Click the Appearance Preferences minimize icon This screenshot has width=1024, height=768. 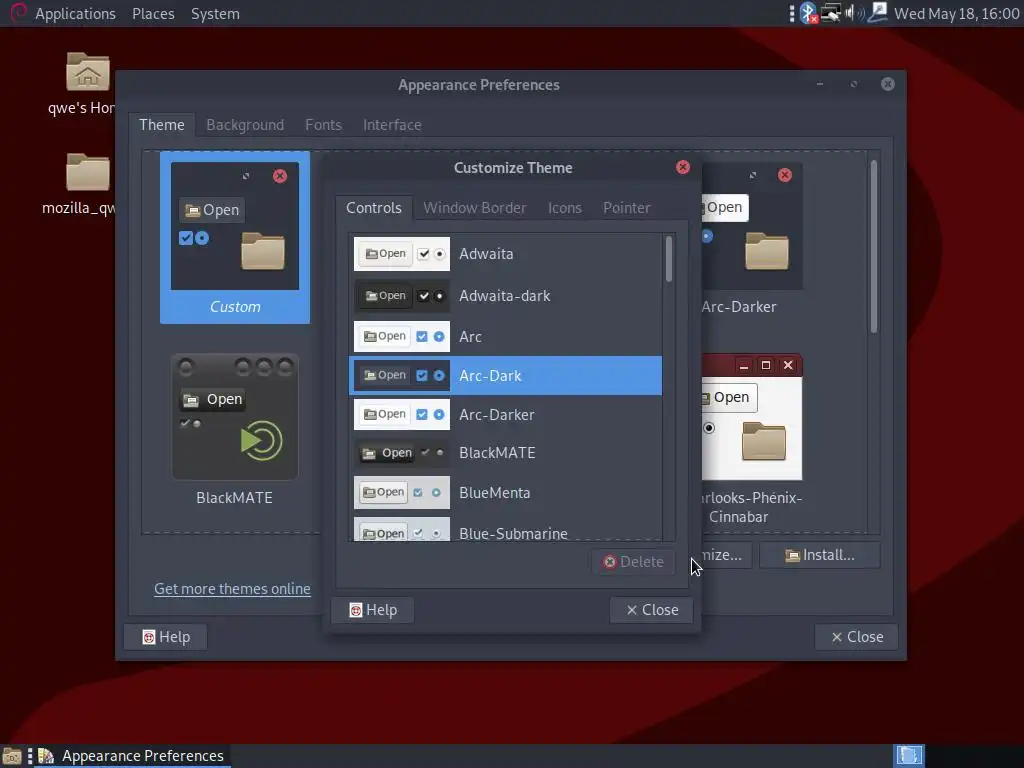[x=820, y=84]
